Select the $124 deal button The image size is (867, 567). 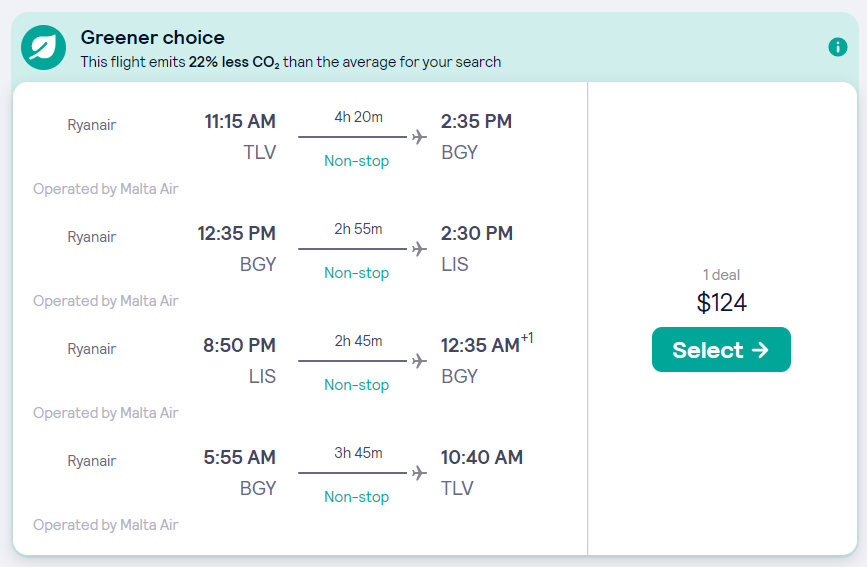click(721, 350)
